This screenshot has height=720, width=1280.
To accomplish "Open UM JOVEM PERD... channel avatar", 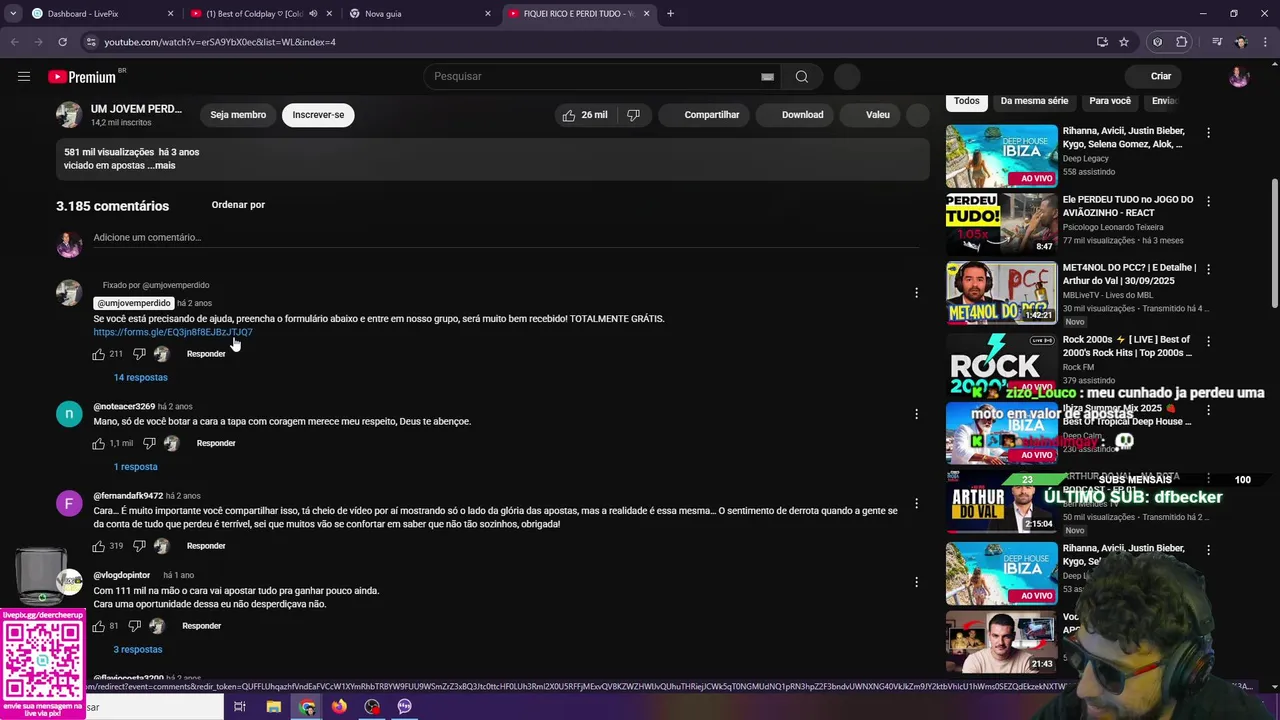I will [x=68, y=115].
